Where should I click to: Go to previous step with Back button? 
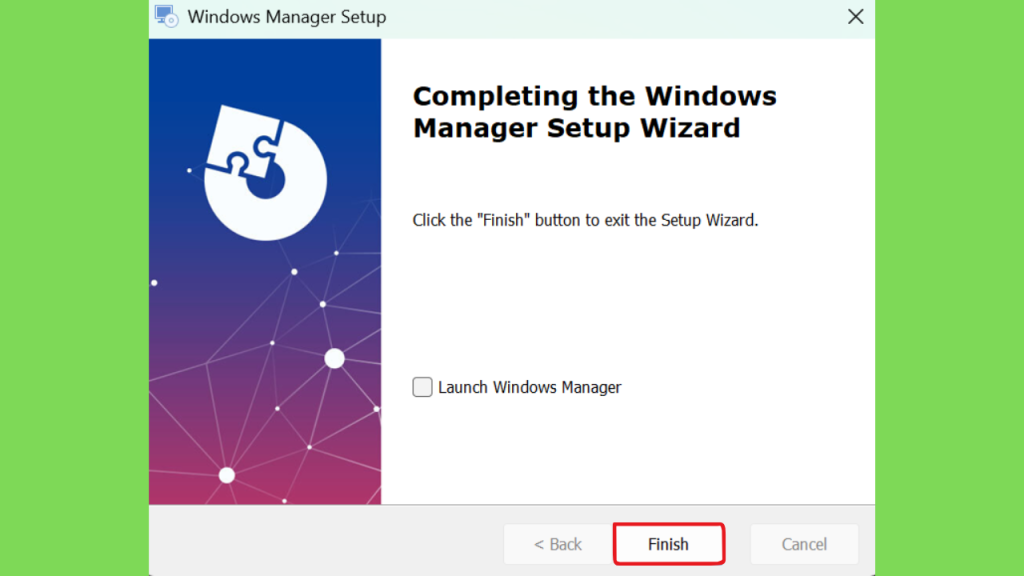557,544
